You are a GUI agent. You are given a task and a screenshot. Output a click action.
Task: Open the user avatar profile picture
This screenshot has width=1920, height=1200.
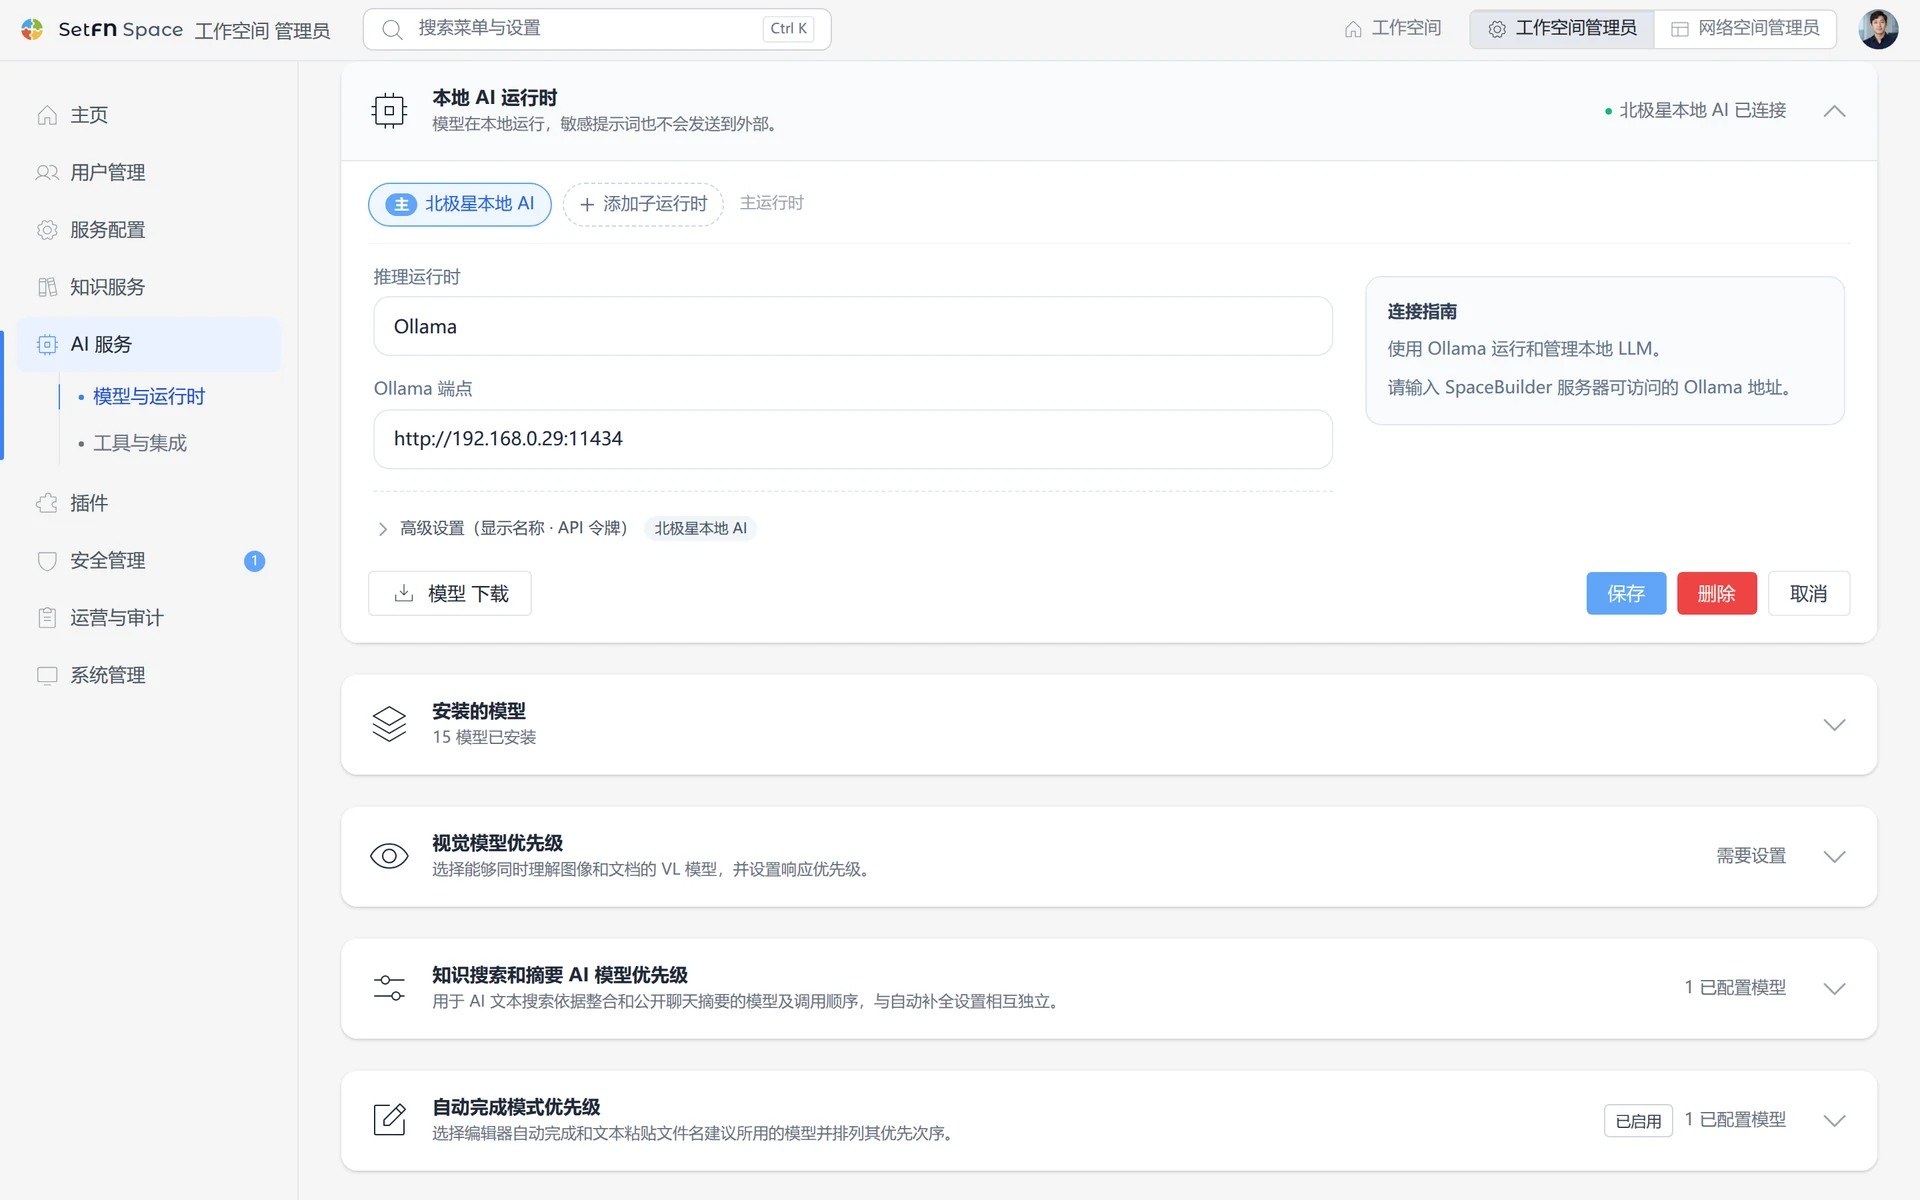pyautogui.click(x=1878, y=29)
